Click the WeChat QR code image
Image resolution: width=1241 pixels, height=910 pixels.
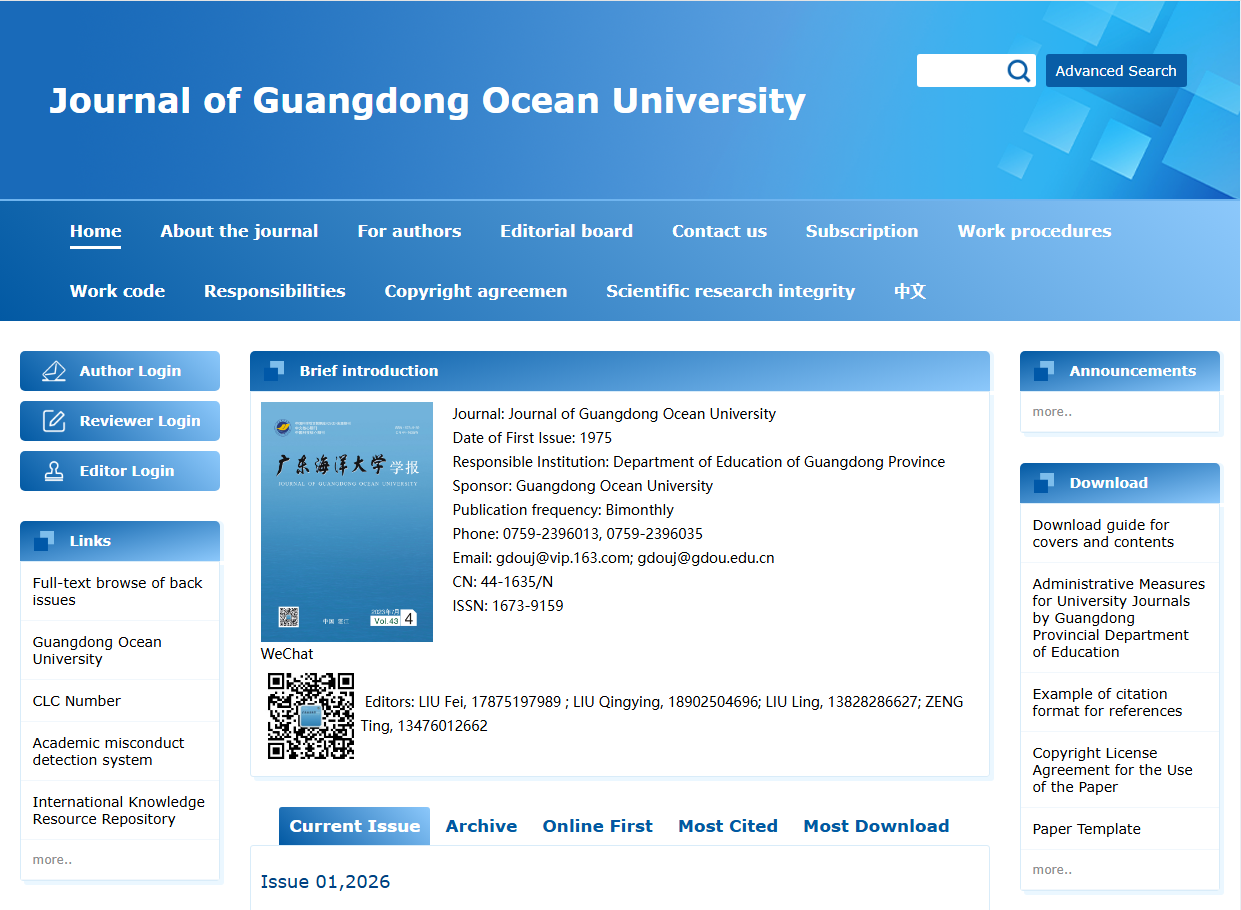(x=311, y=715)
